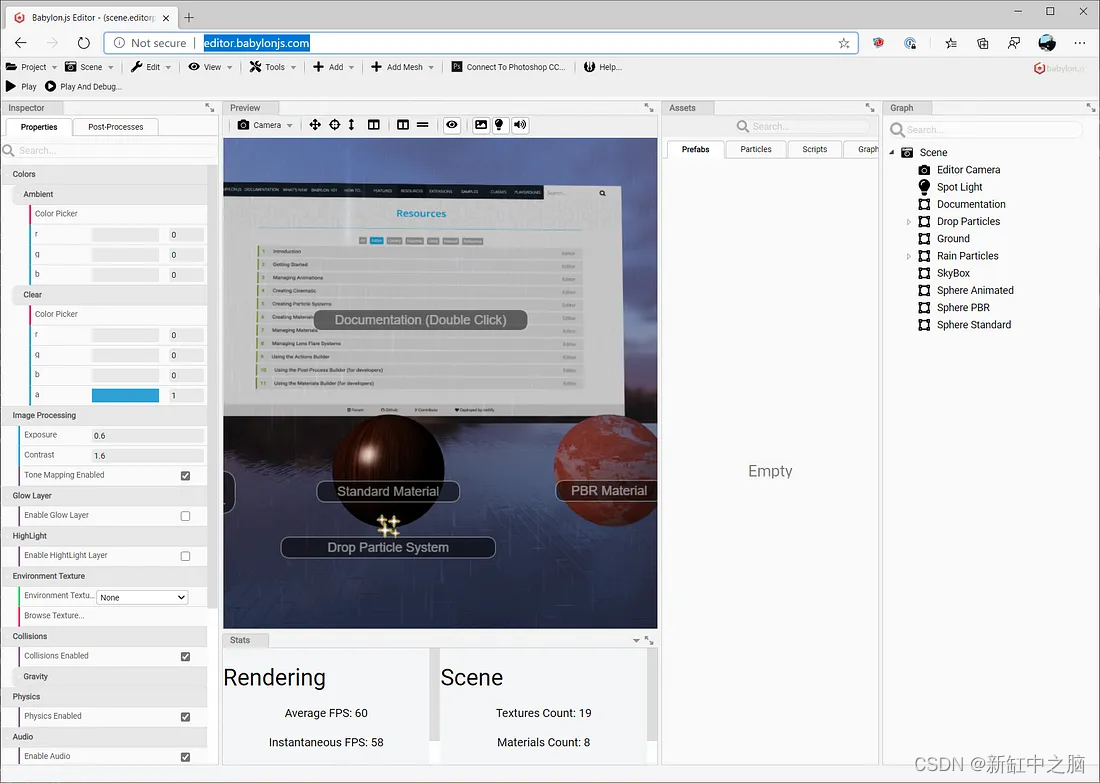Start Play And Debug
This screenshot has height=783, width=1100.
click(x=83, y=86)
